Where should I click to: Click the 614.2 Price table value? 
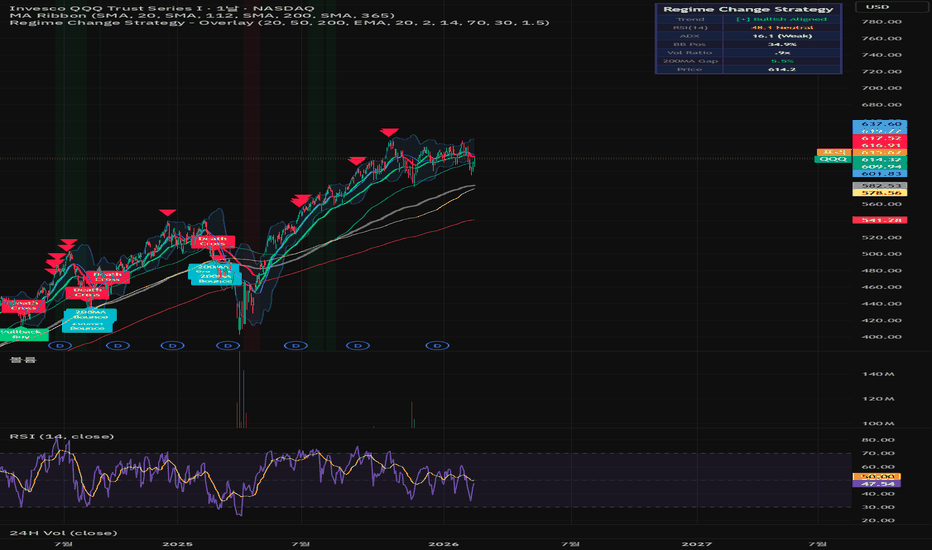click(x=782, y=69)
